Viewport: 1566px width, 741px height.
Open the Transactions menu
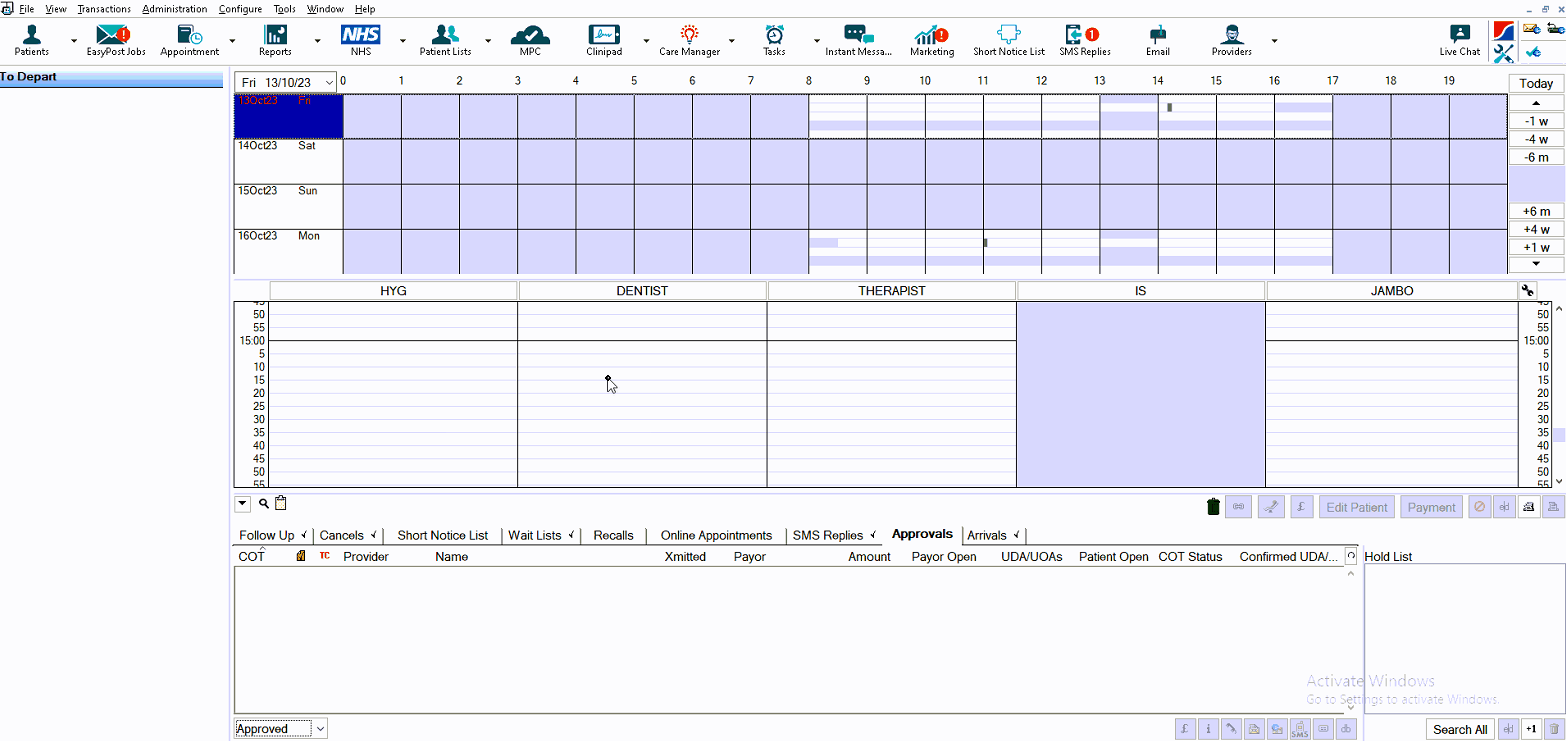coord(104,9)
